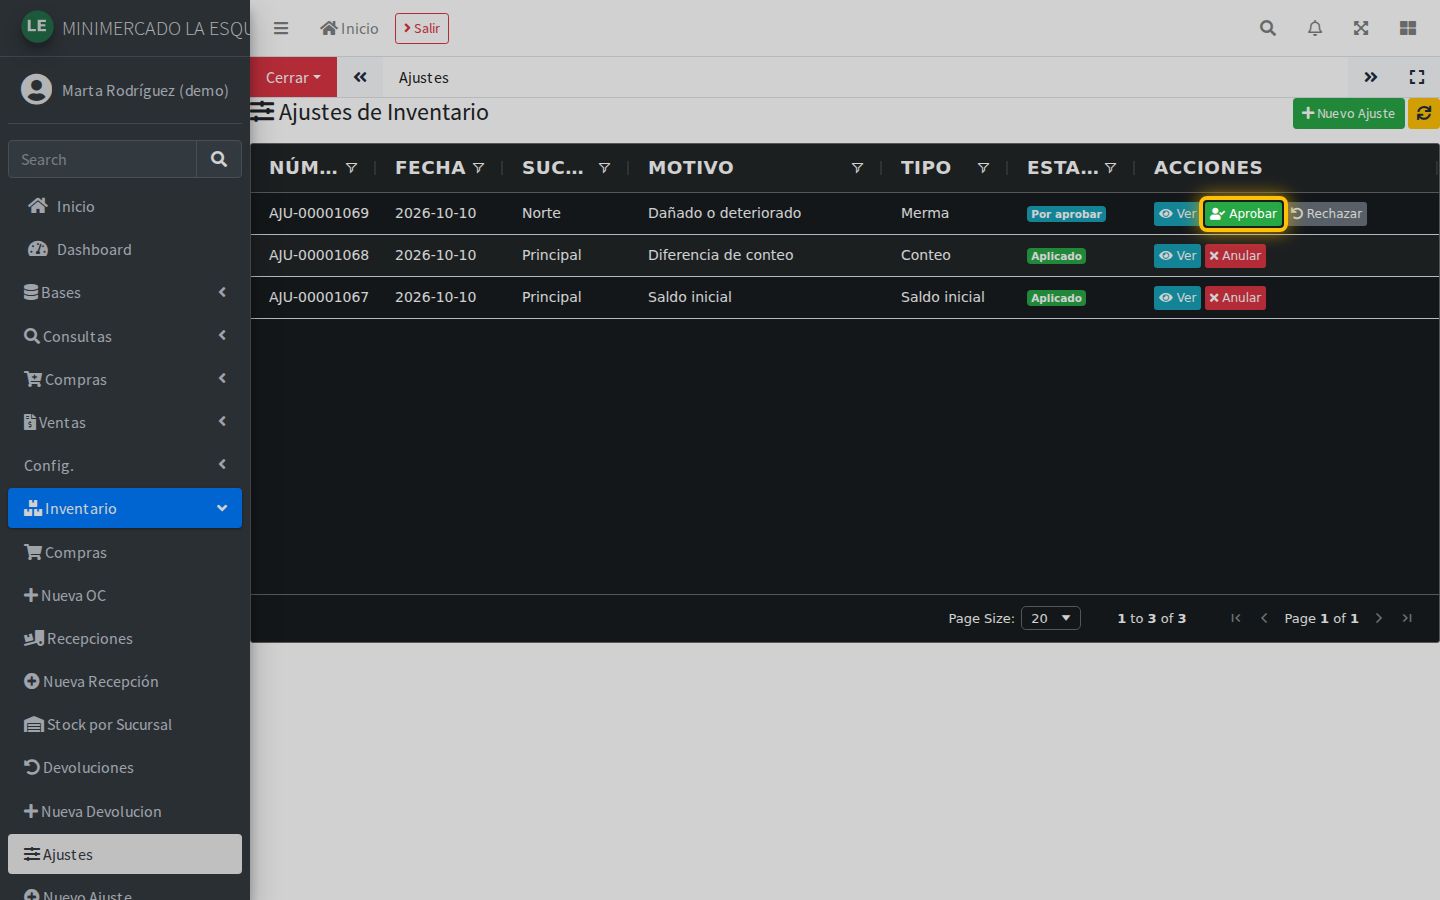Toggle the hamburger sidebar menu icon

pos(281,28)
